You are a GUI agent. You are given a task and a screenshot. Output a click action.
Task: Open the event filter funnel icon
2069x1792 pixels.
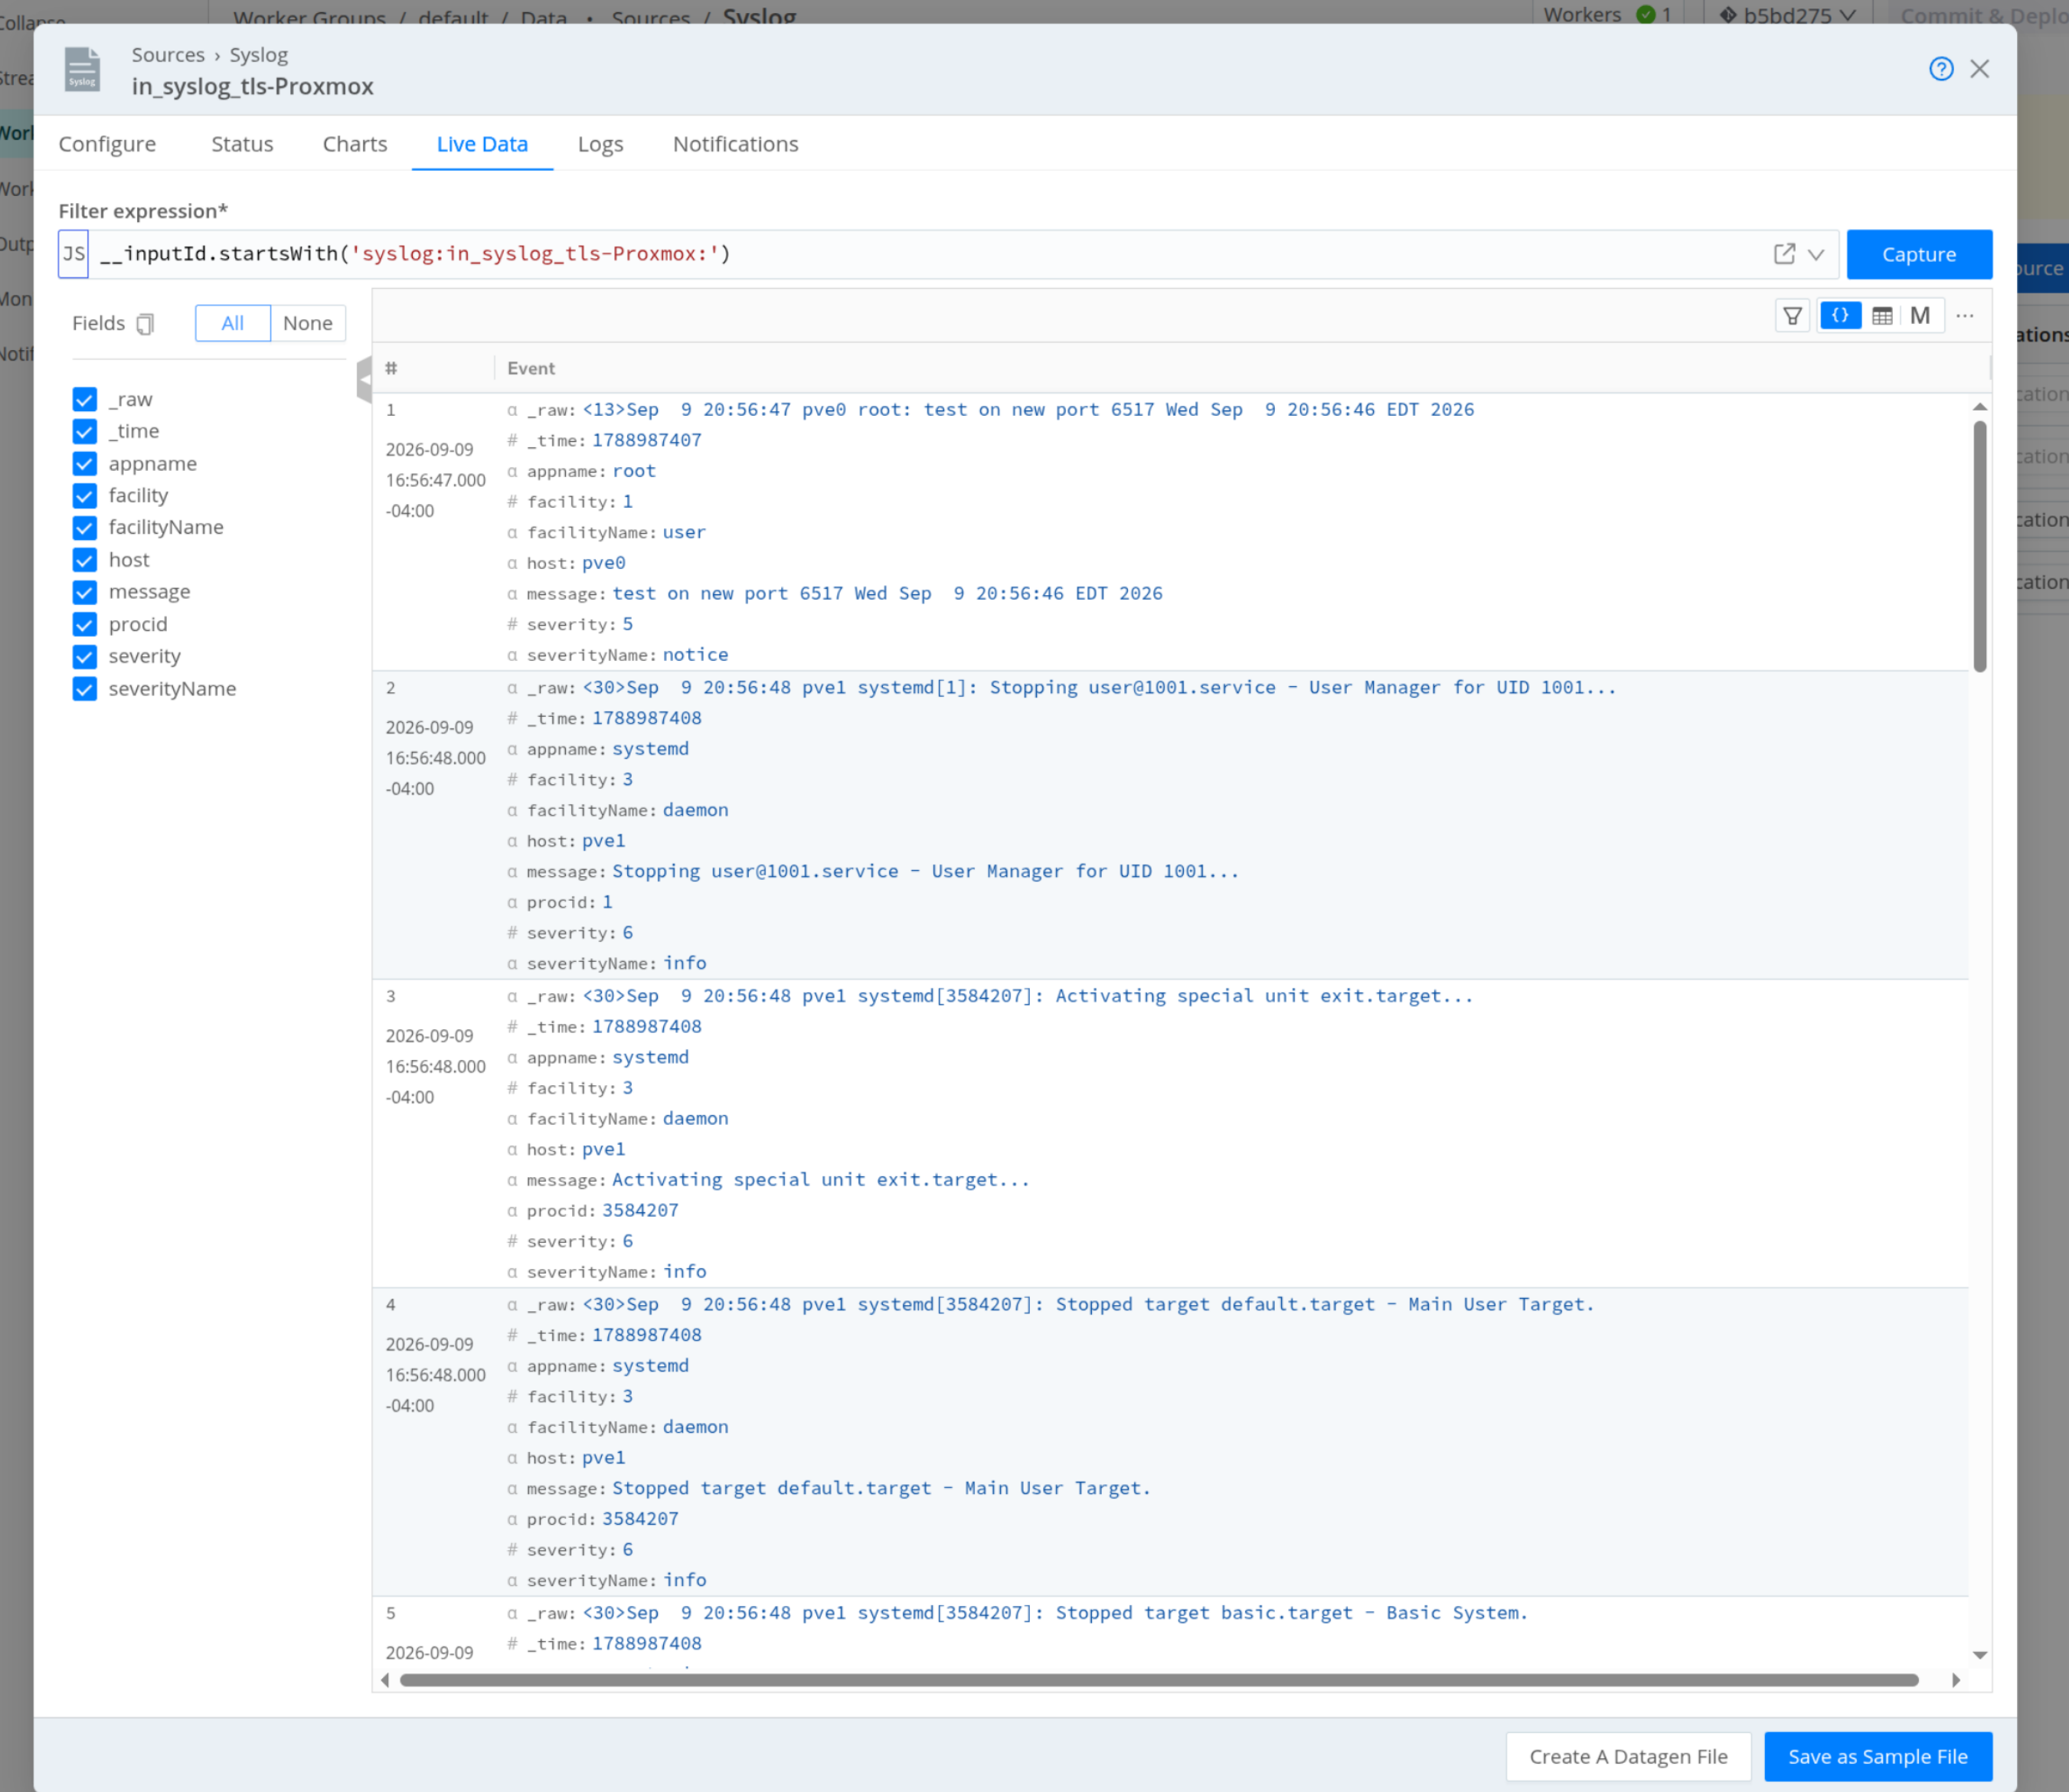1792,316
